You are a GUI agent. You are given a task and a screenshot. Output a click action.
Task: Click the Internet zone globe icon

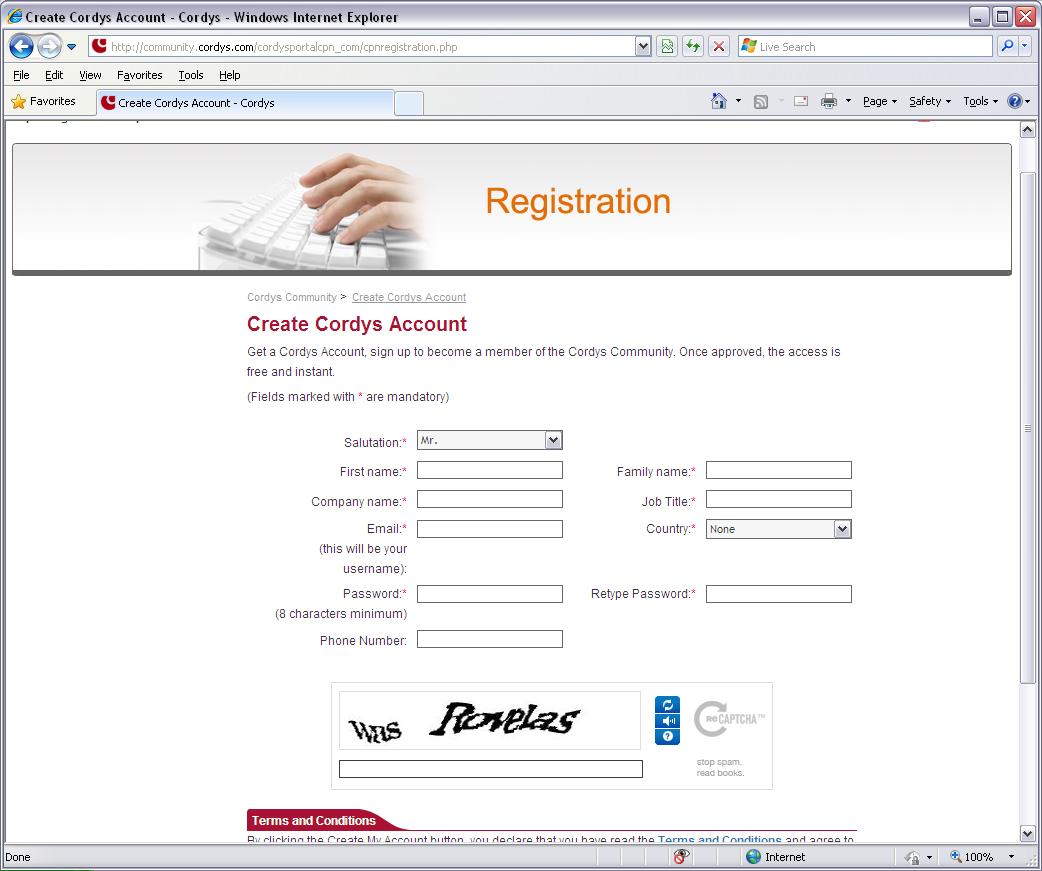point(753,856)
